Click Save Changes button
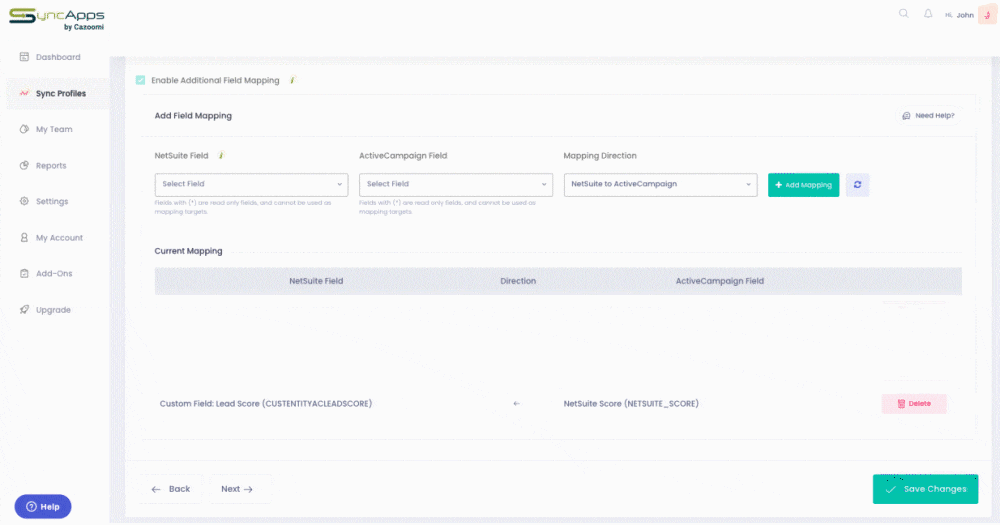Screen dimensions: 1000x525 point(925,489)
